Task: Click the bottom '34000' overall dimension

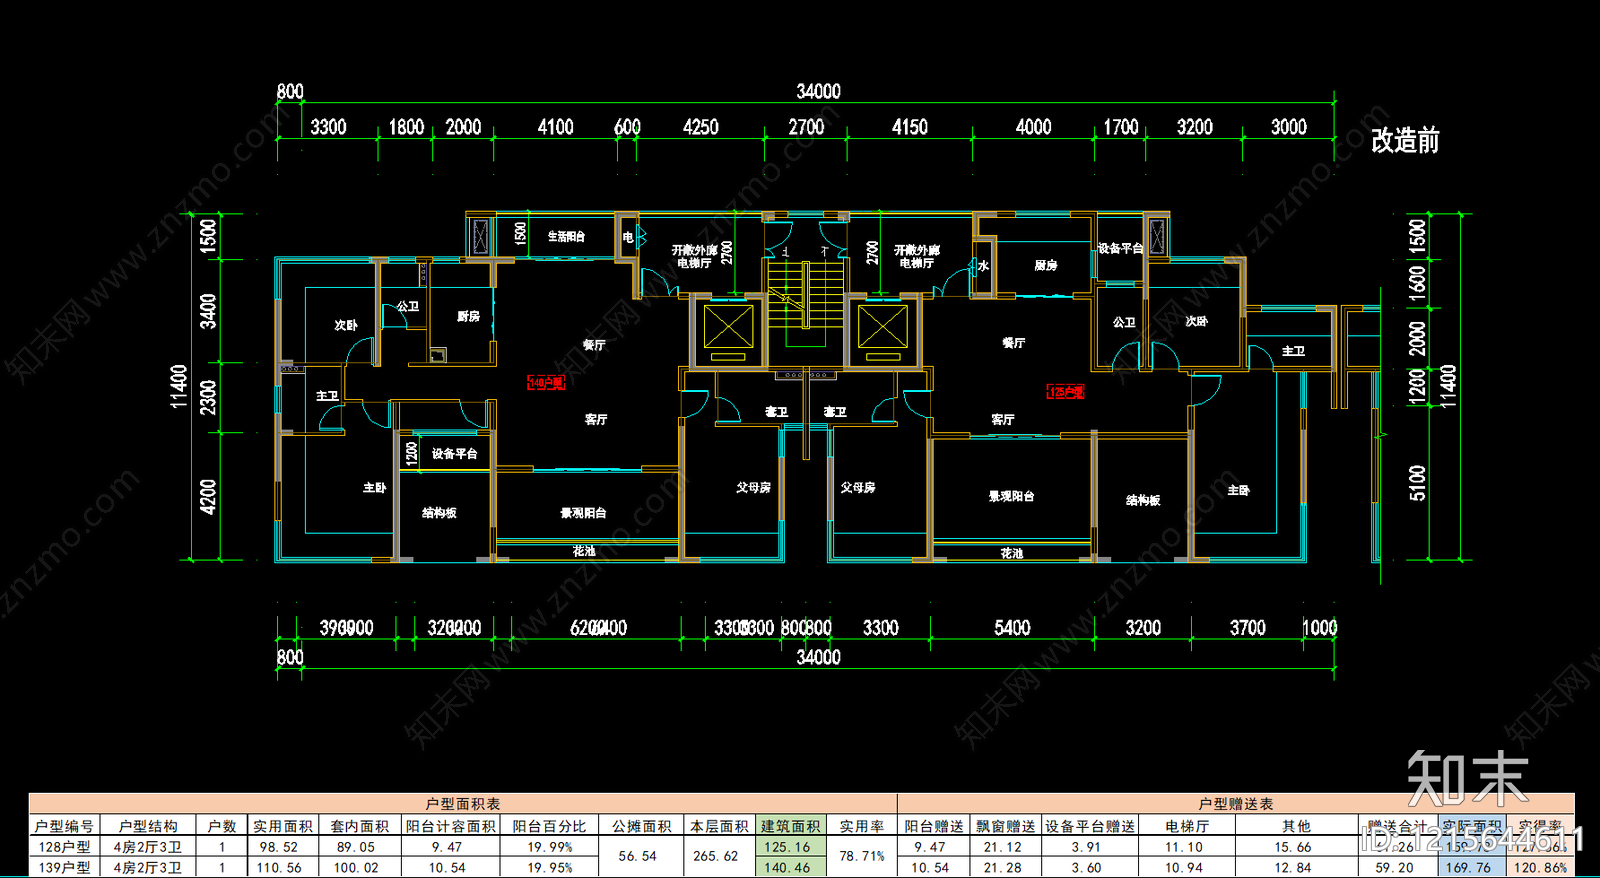Action: pos(818,657)
